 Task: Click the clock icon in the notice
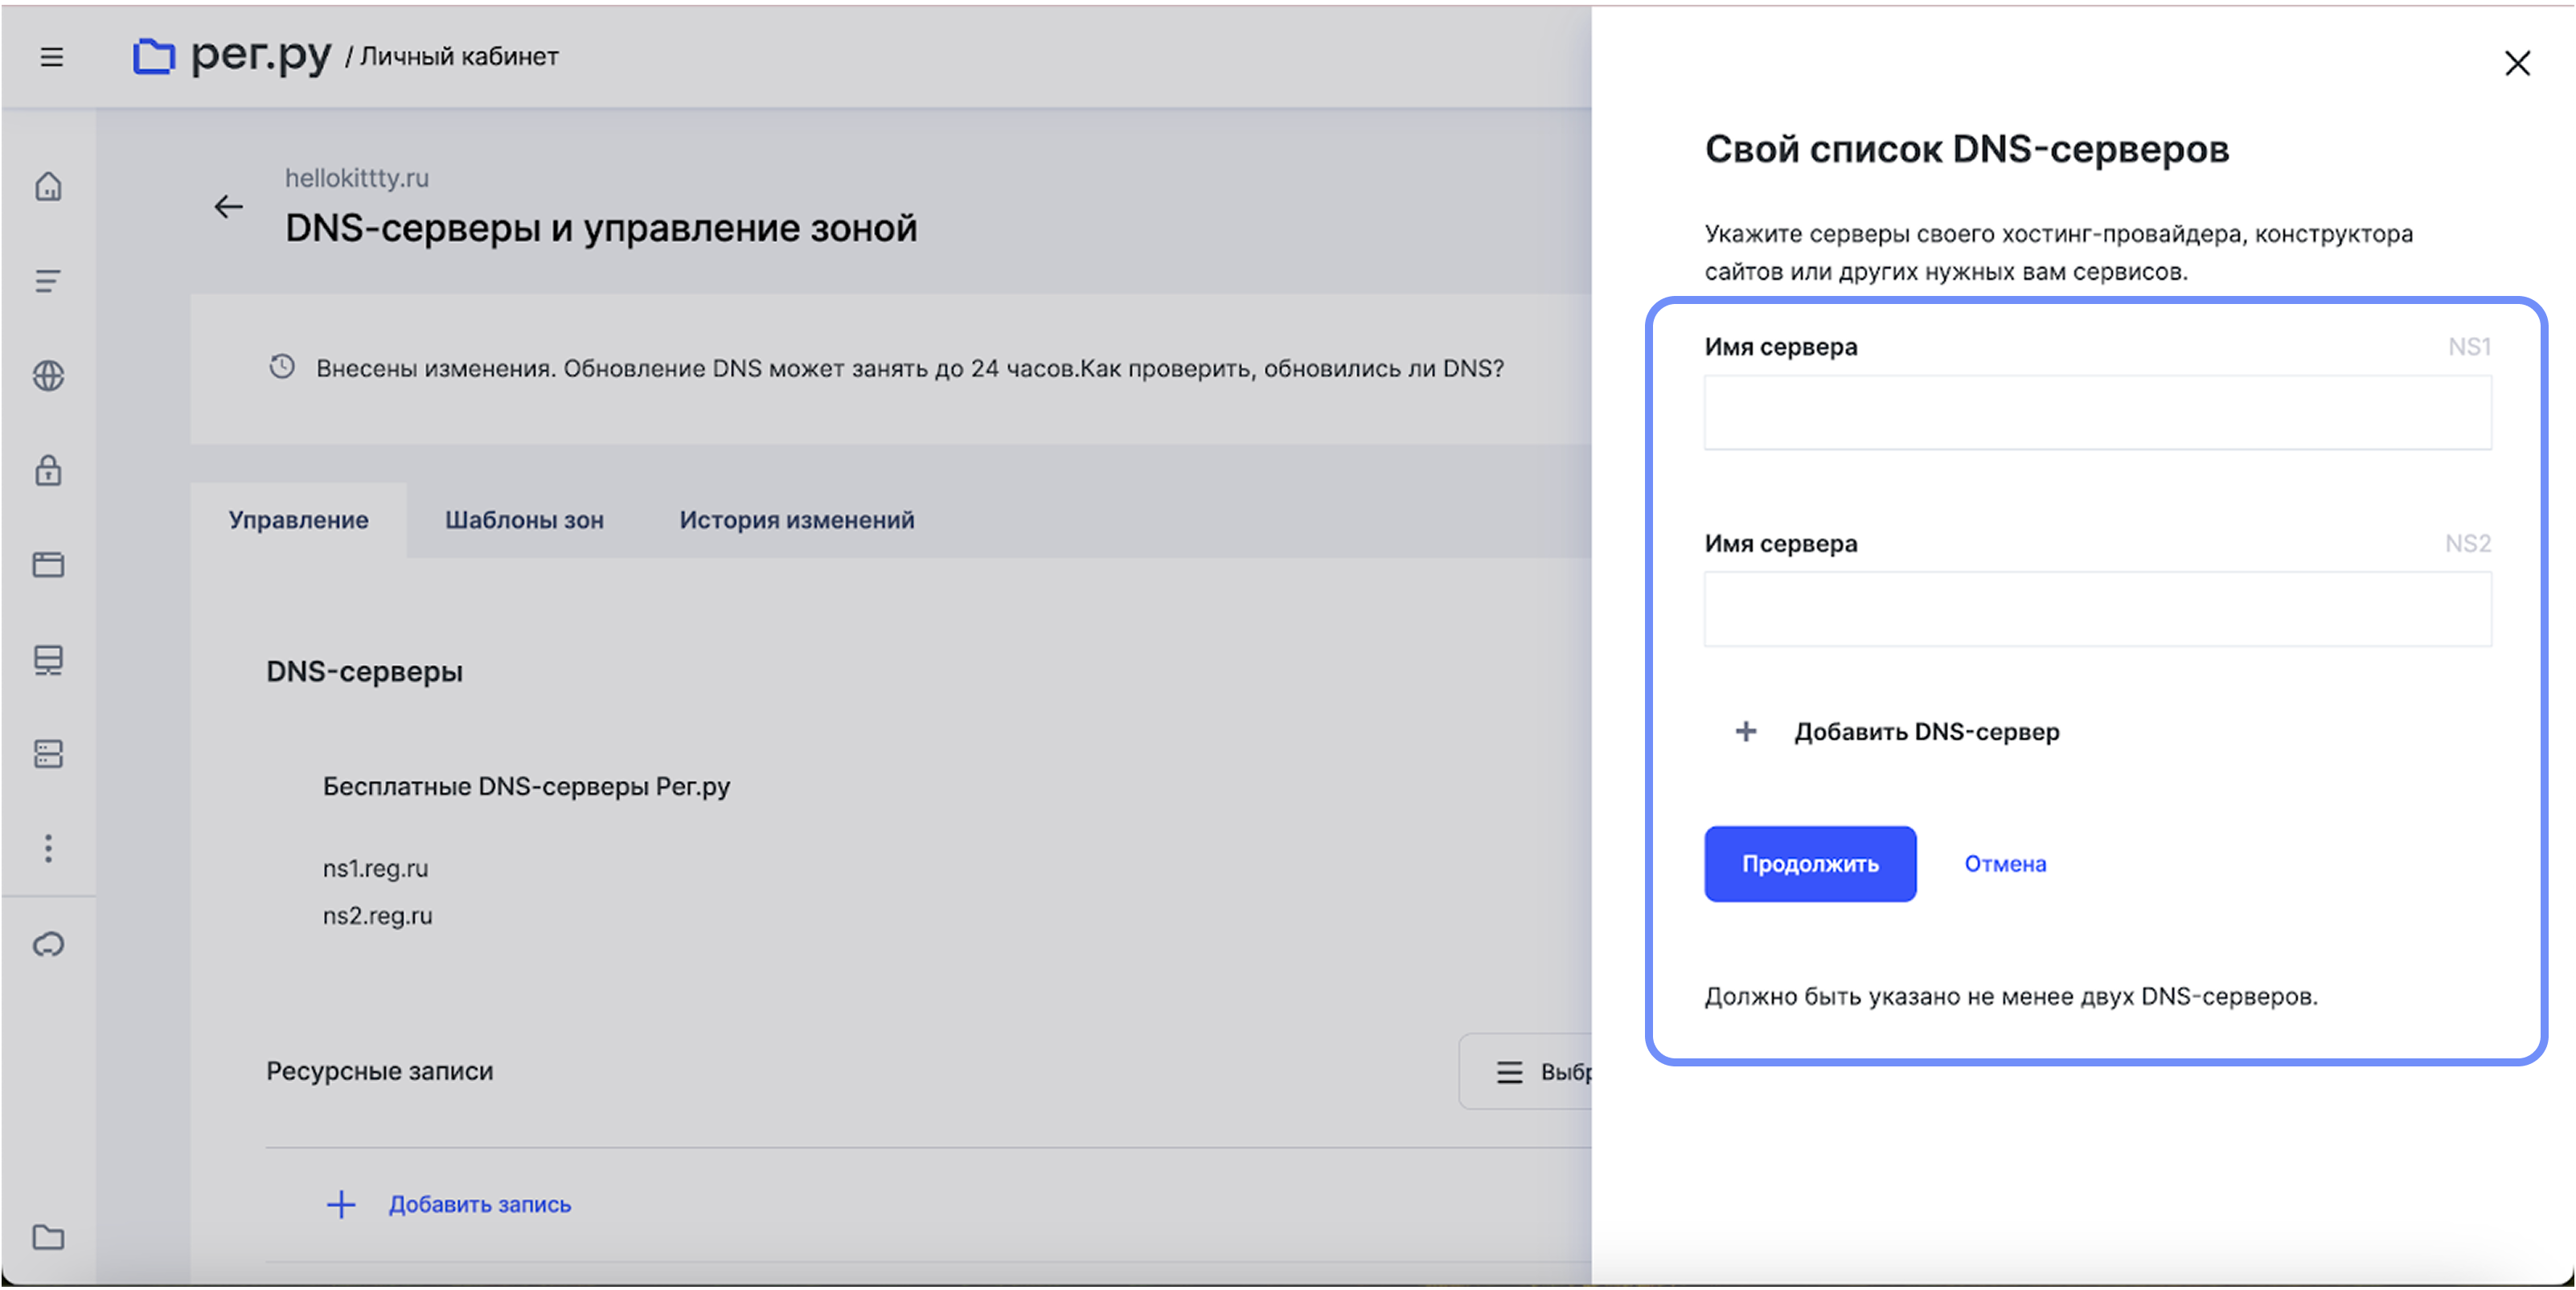282,367
